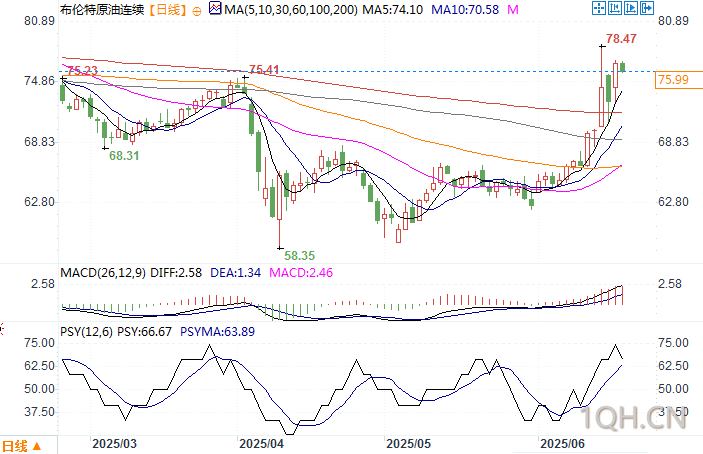Screen dimensions: 703x454
Task: Open the MA indicator chart icon
Action: coord(215,9)
